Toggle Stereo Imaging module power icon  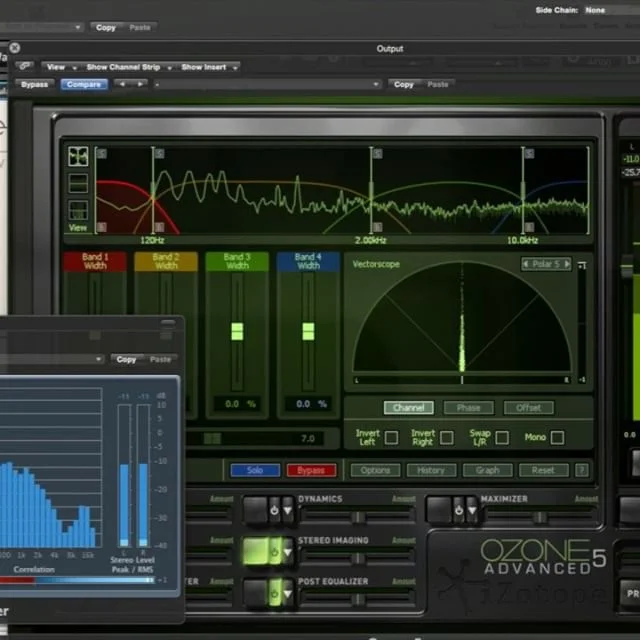[274, 551]
